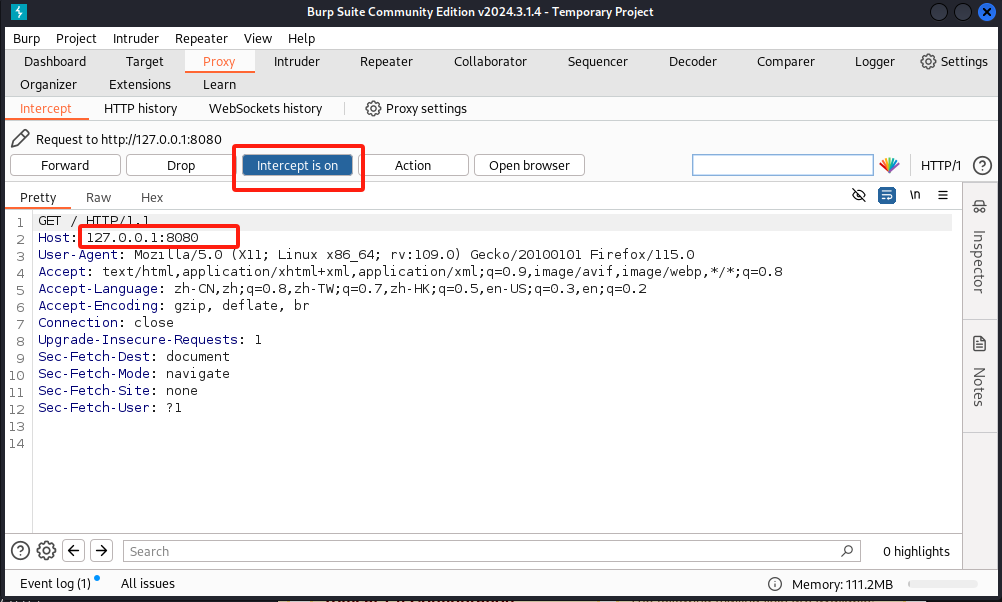The height and width of the screenshot is (602, 1002).
Task: Switch to Repeater tool tab
Action: coord(386,61)
